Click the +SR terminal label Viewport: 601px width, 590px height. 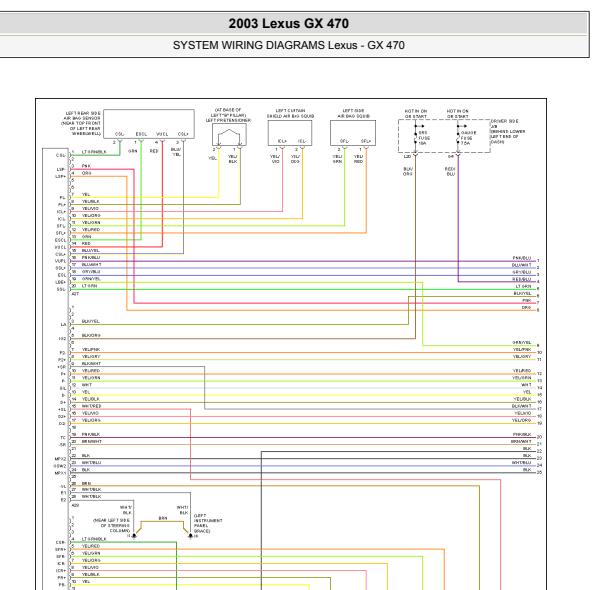[61, 367]
